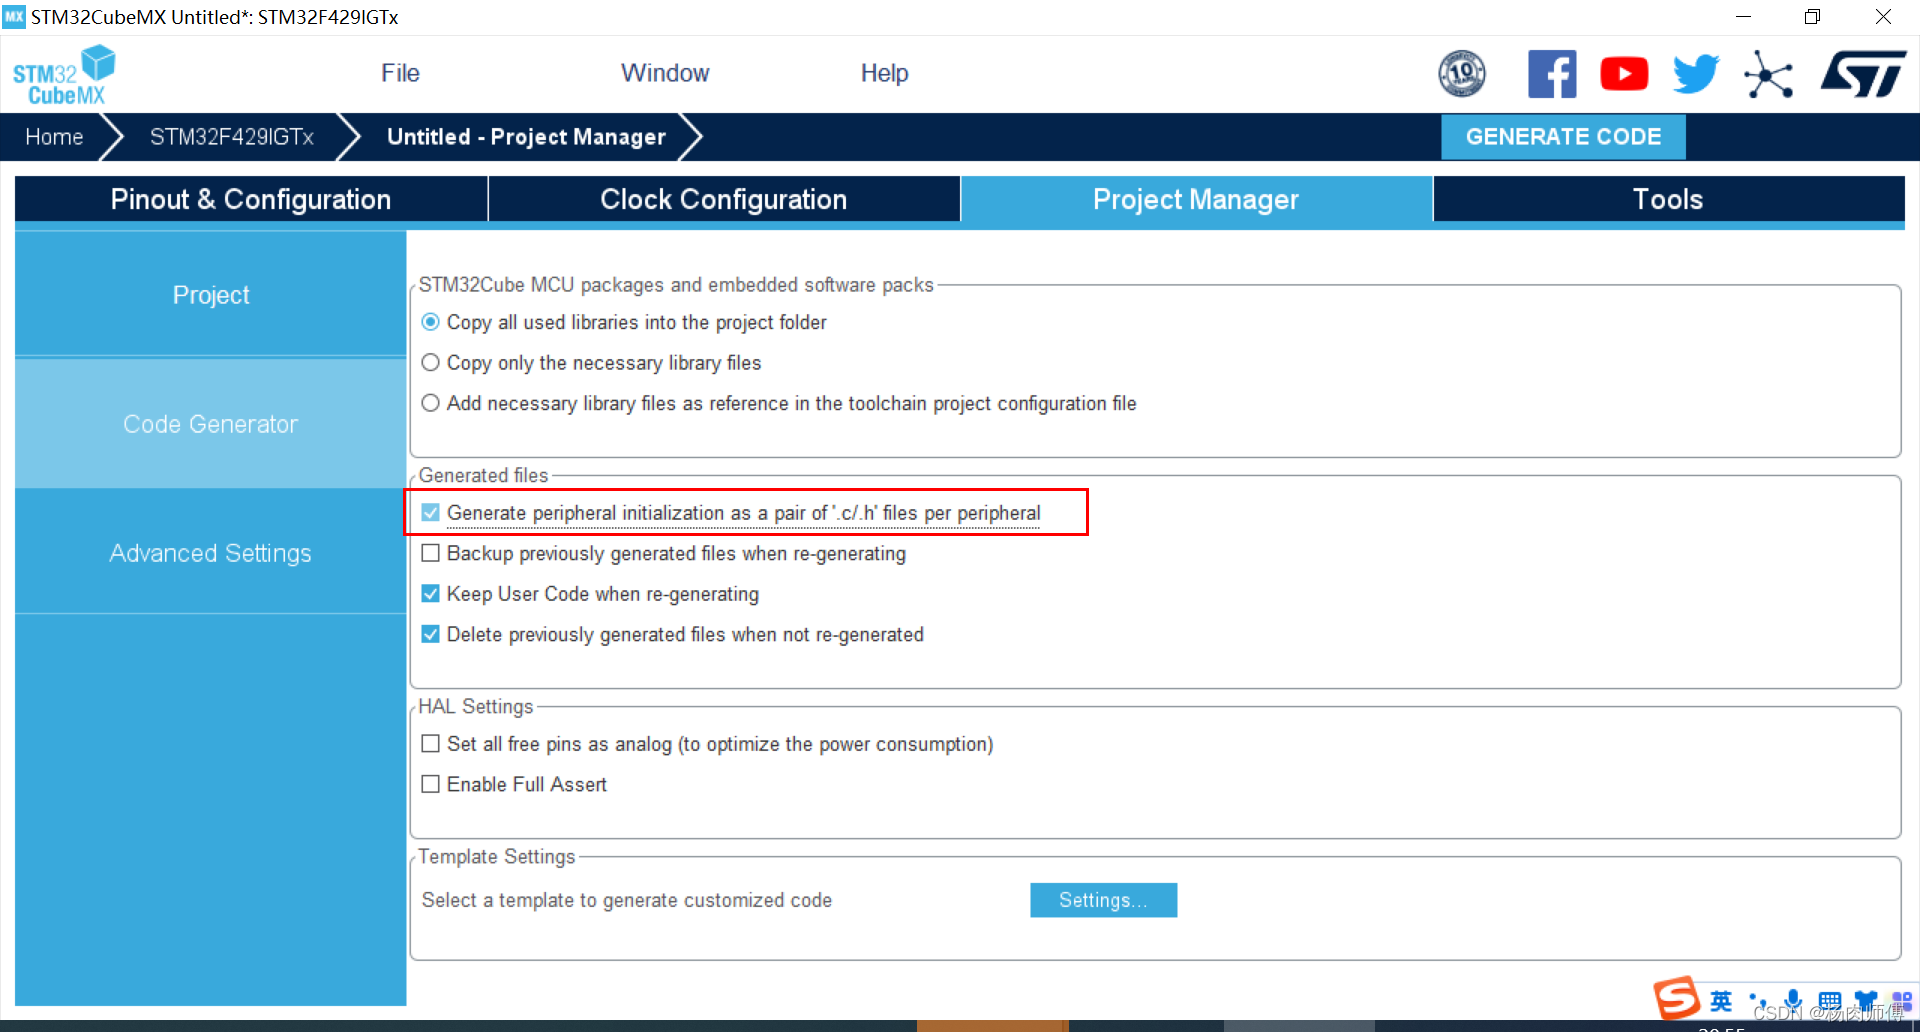Open the 10 years anniversary badge

[1462, 74]
